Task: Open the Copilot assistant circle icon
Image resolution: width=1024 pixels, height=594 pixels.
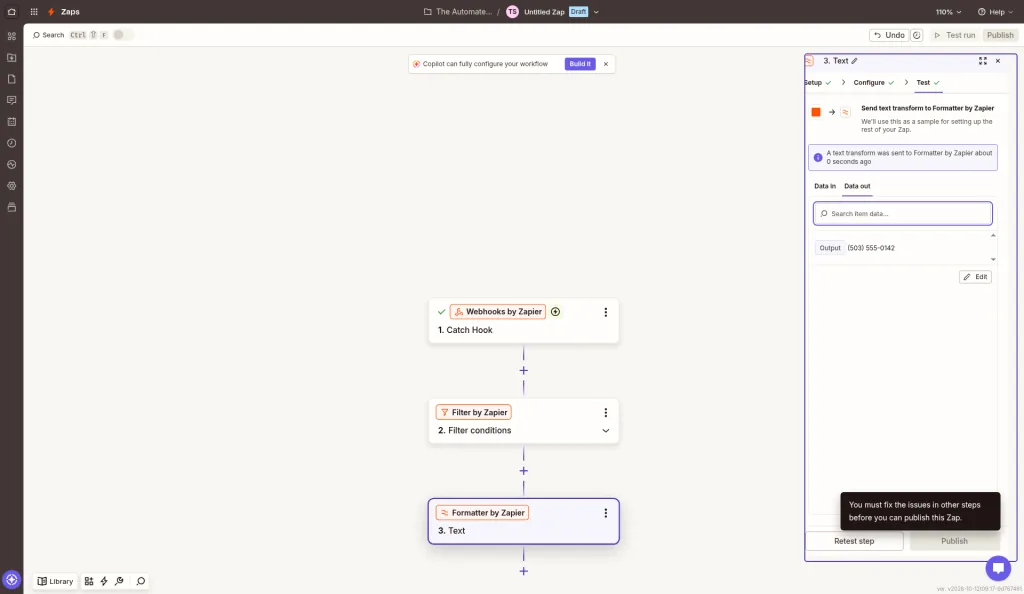Action: coord(11,580)
